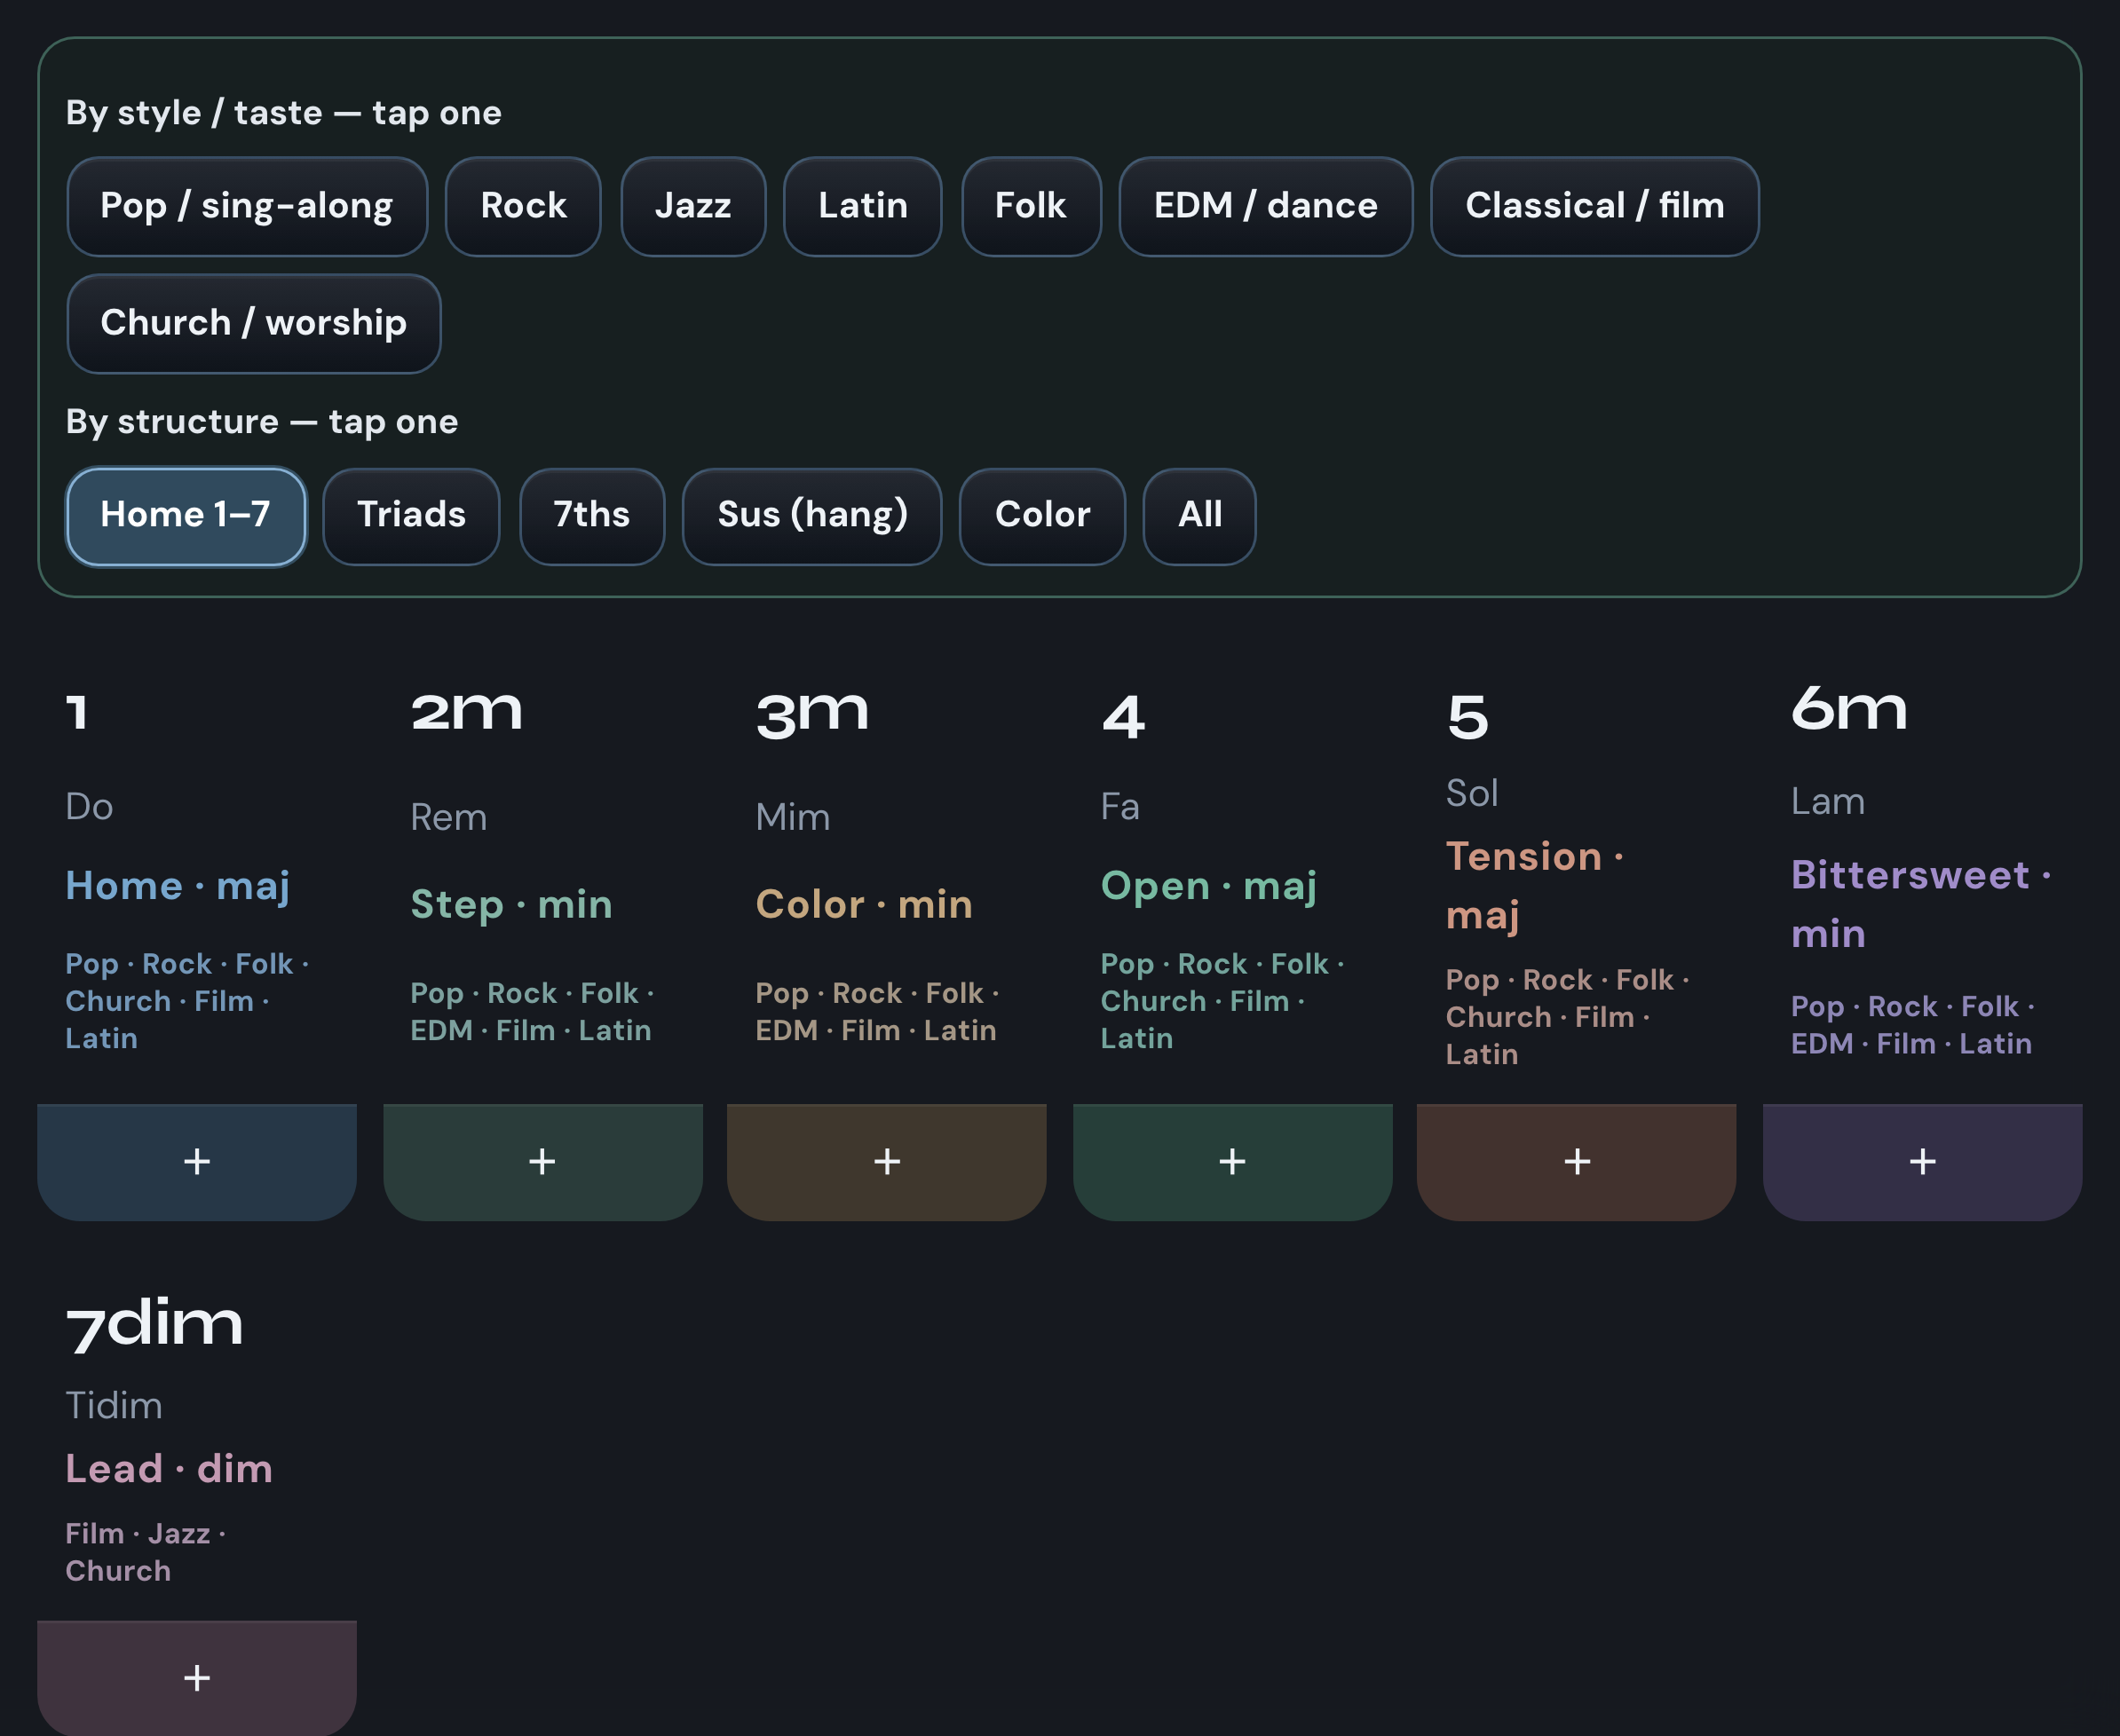Click the Rock style button
The image size is (2120, 1736).
point(523,206)
